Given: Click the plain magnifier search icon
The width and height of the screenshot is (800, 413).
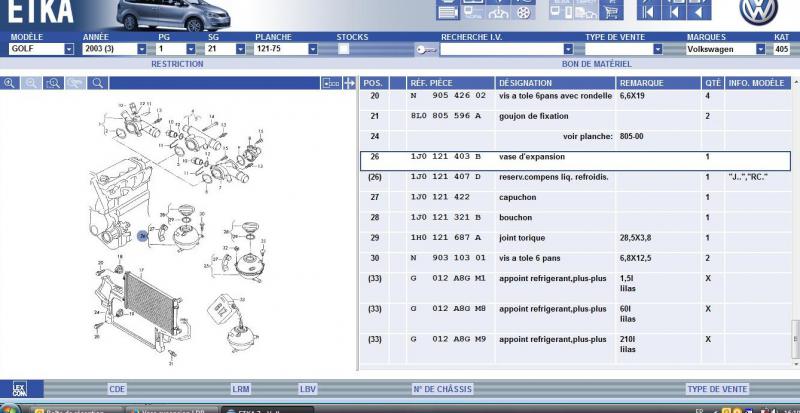Looking at the screenshot, I should [x=97, y=83].
